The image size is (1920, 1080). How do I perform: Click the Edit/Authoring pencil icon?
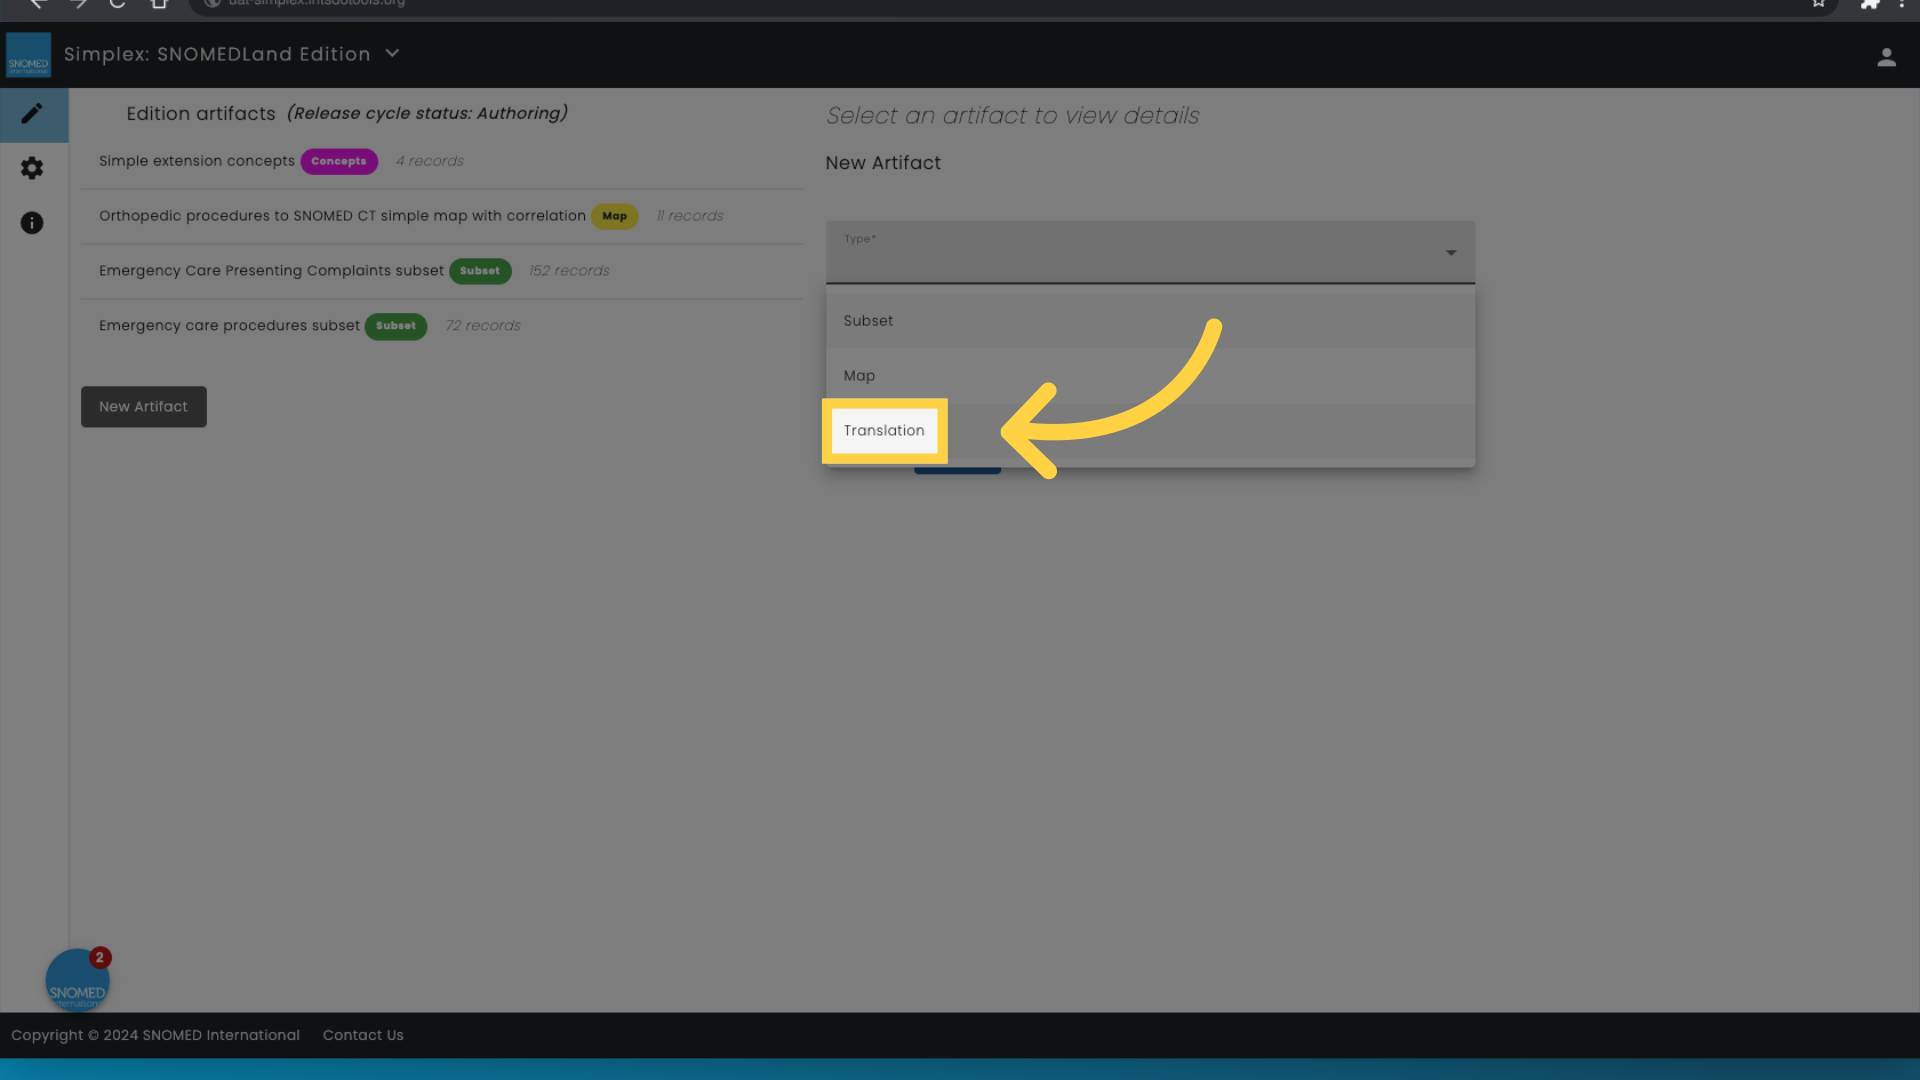coord(32,112)
